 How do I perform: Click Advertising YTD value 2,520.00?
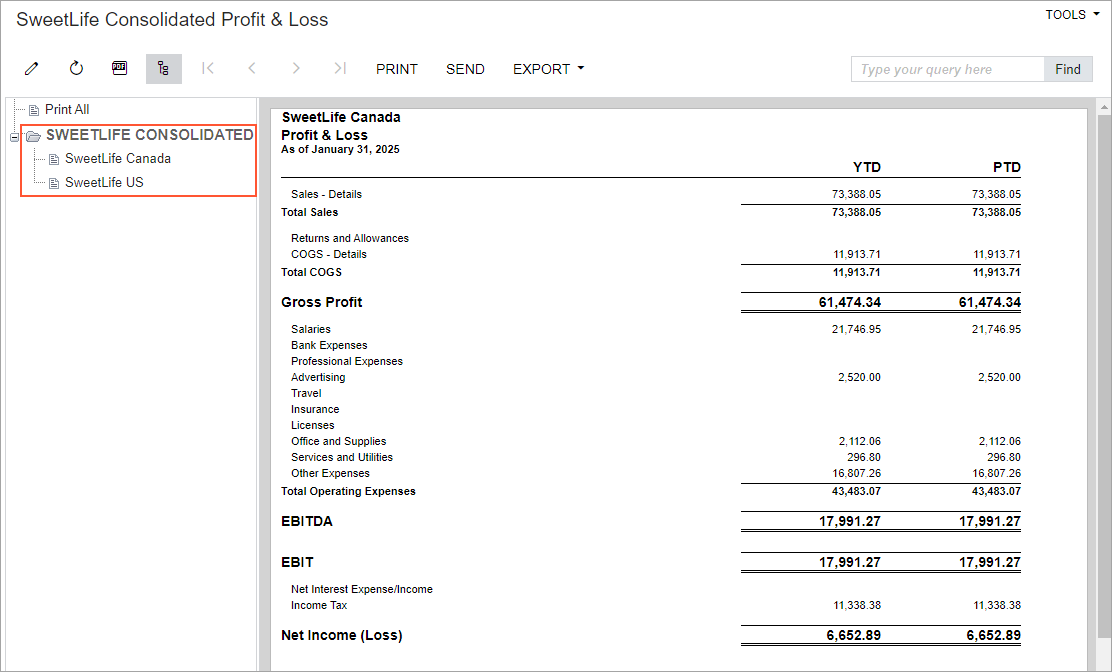pos(860,377)
